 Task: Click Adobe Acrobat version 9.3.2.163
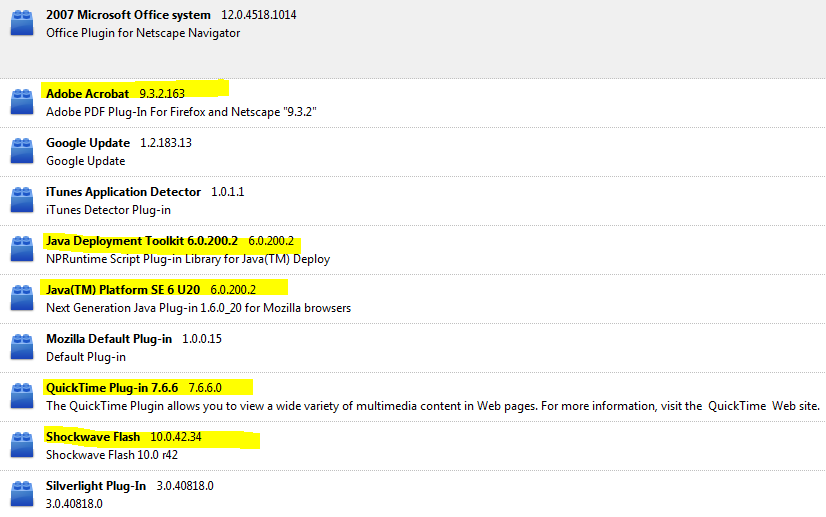coord(162,94)
